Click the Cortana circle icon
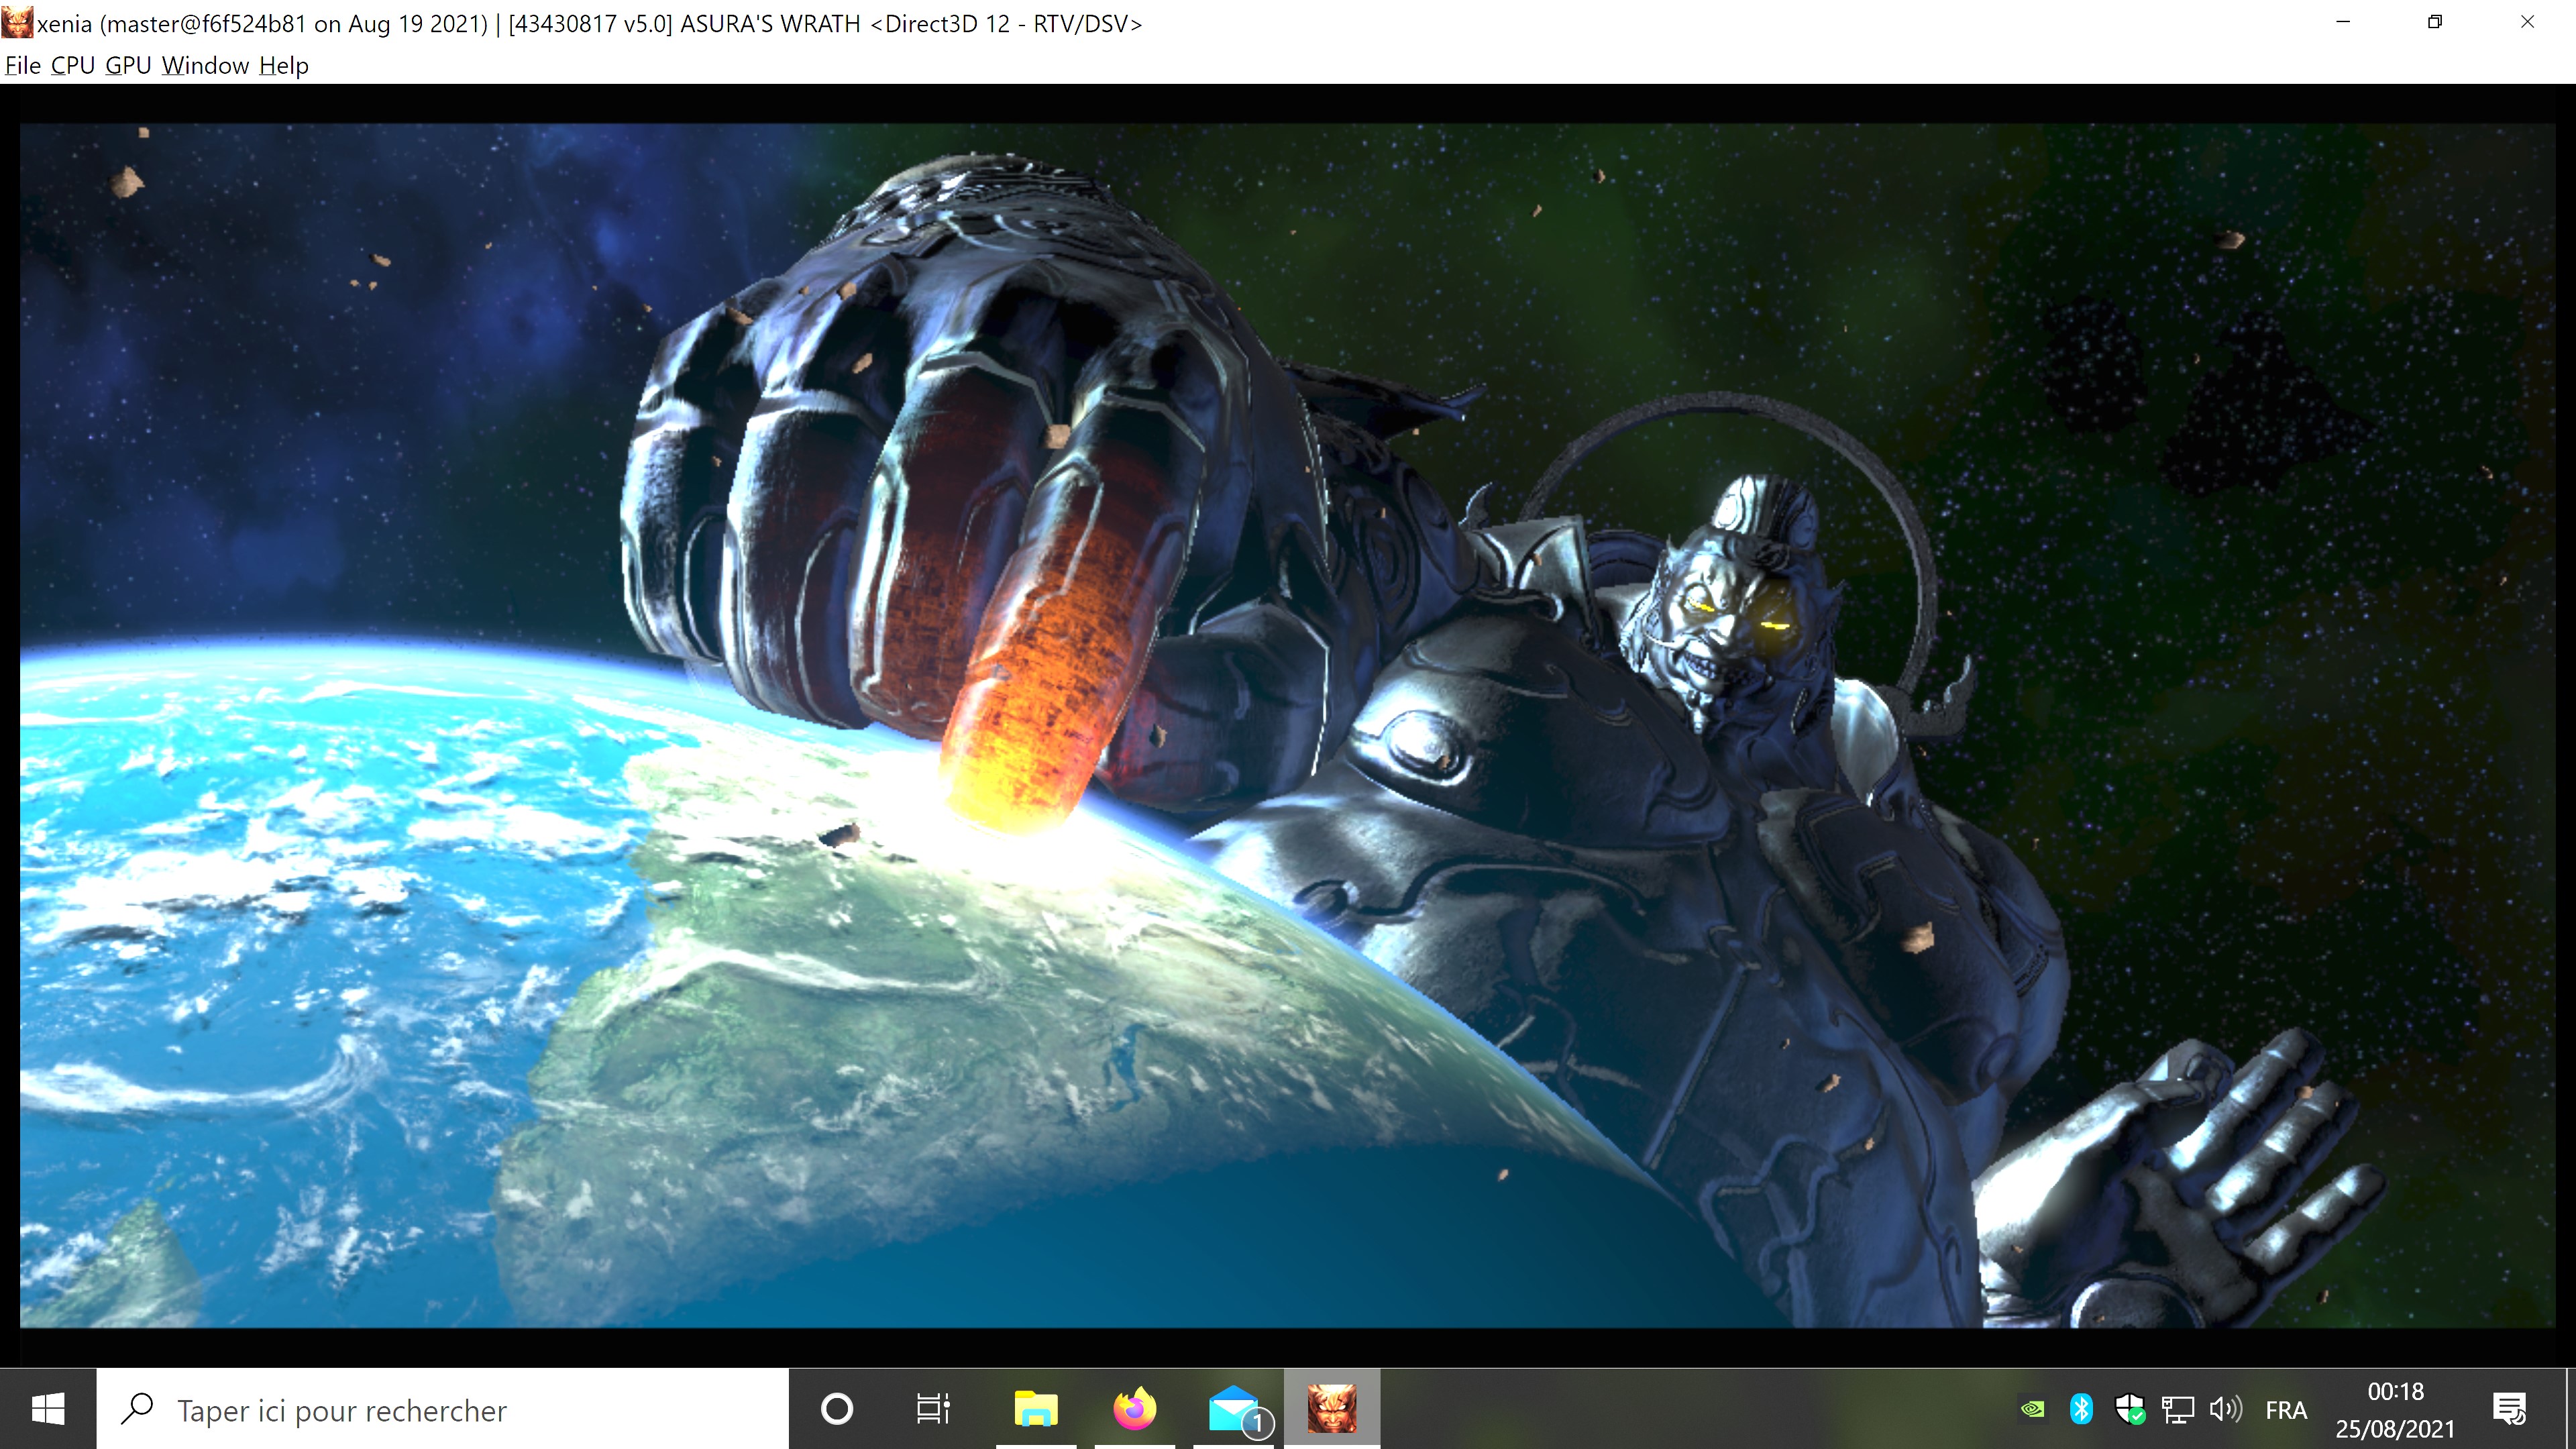 point(836,1410)
